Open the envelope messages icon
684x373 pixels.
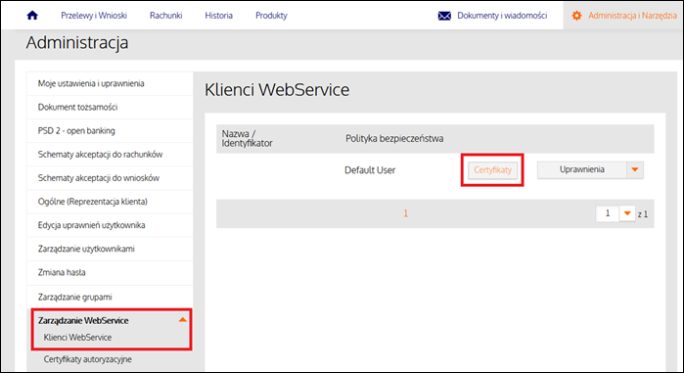(x=444, y=16)
